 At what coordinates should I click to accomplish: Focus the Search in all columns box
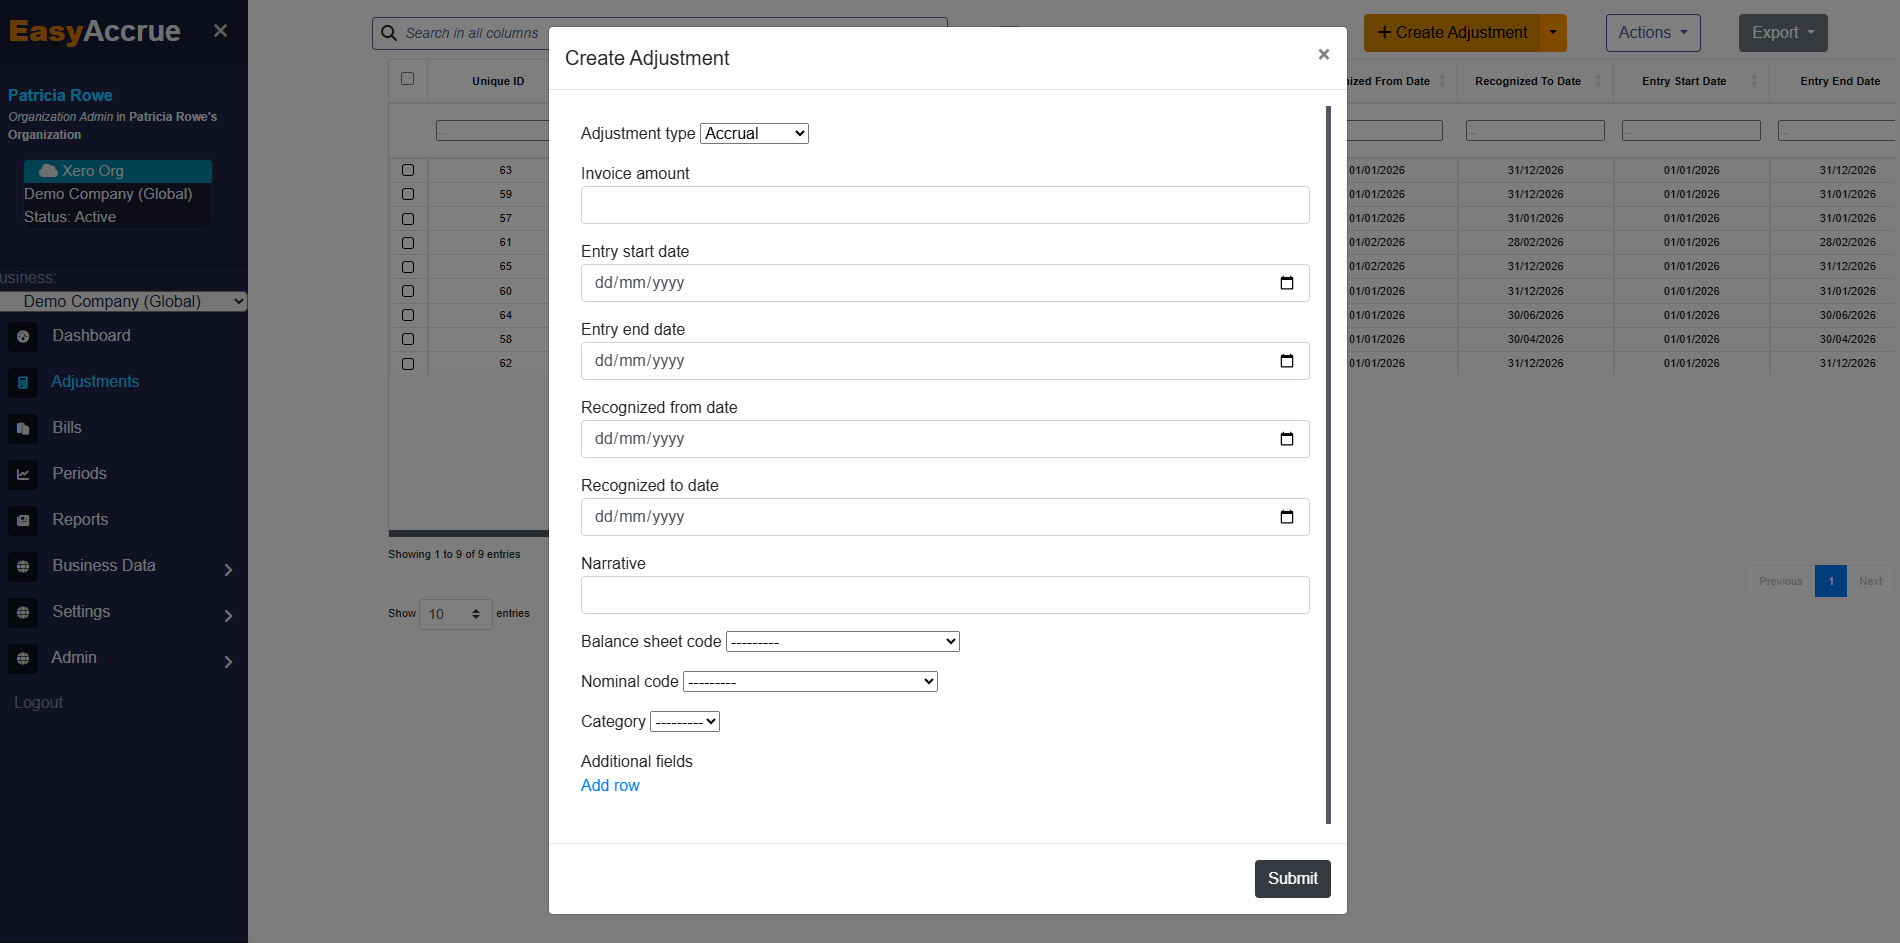pos(660,33)
